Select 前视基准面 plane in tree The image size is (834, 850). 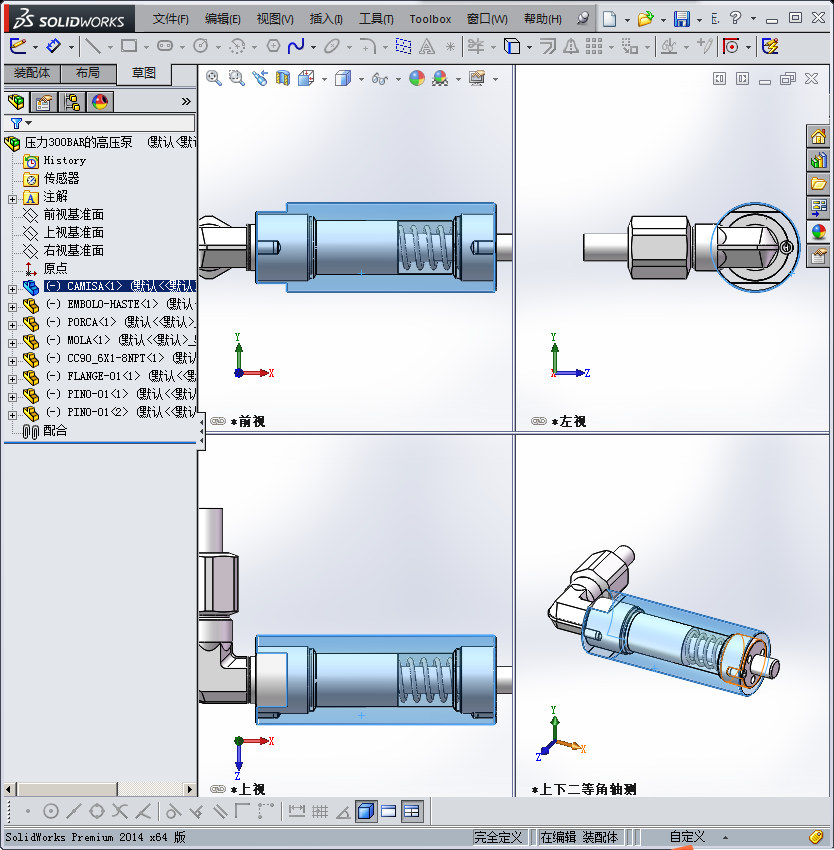coord(74,215)
